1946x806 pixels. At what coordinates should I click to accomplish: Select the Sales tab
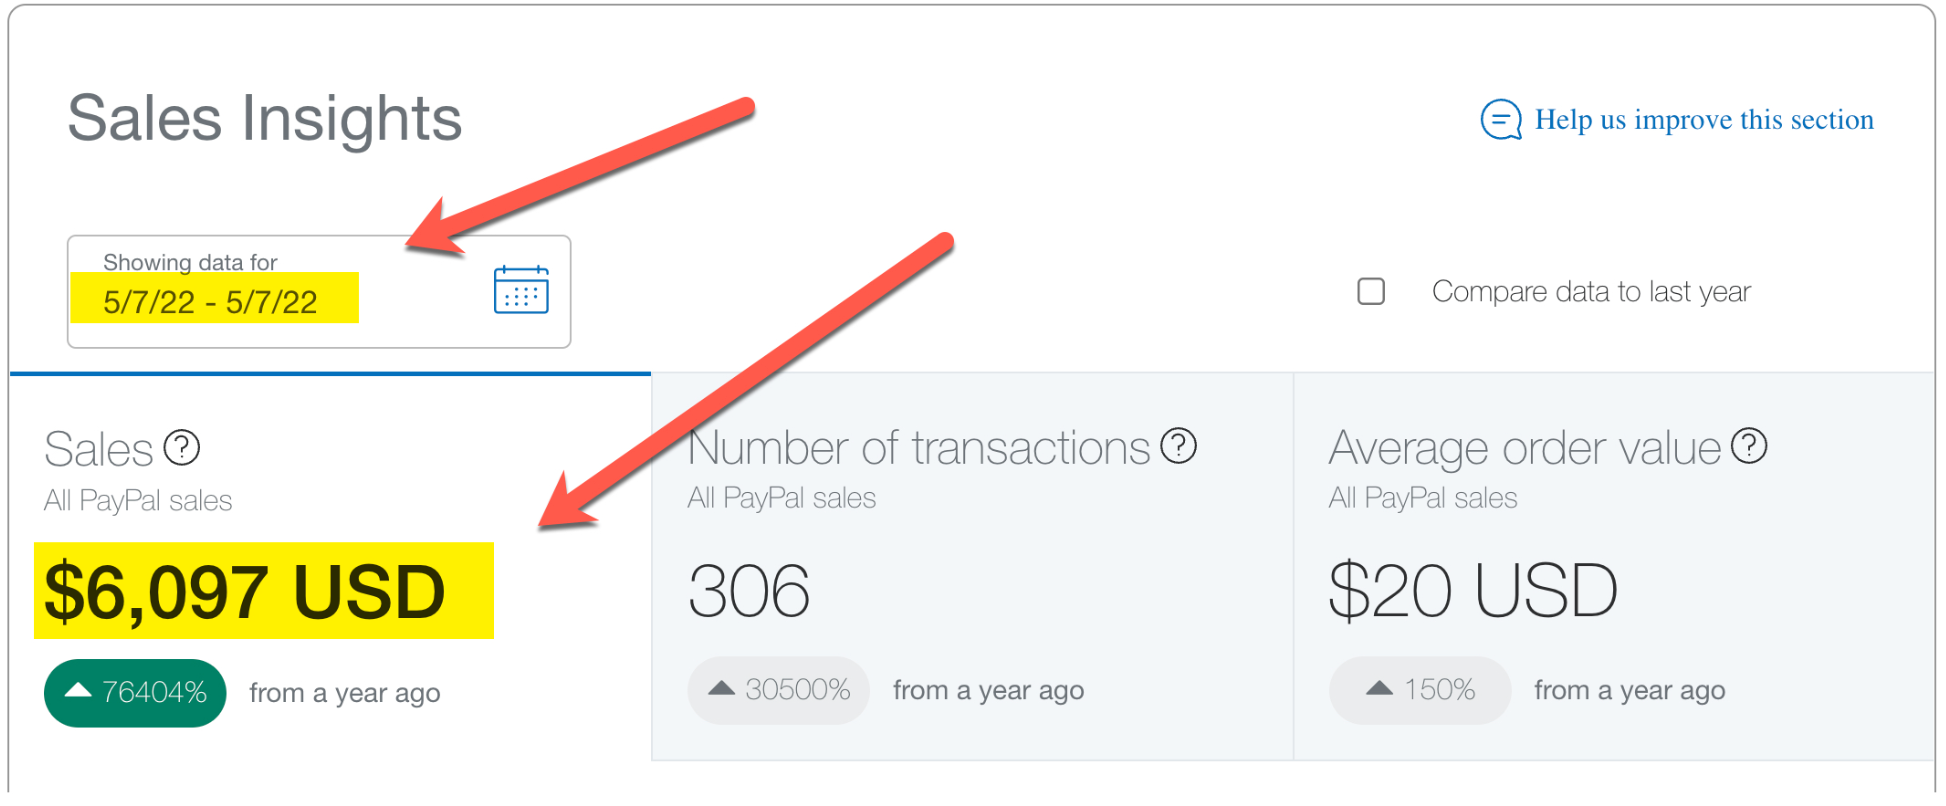pos(330,568)
